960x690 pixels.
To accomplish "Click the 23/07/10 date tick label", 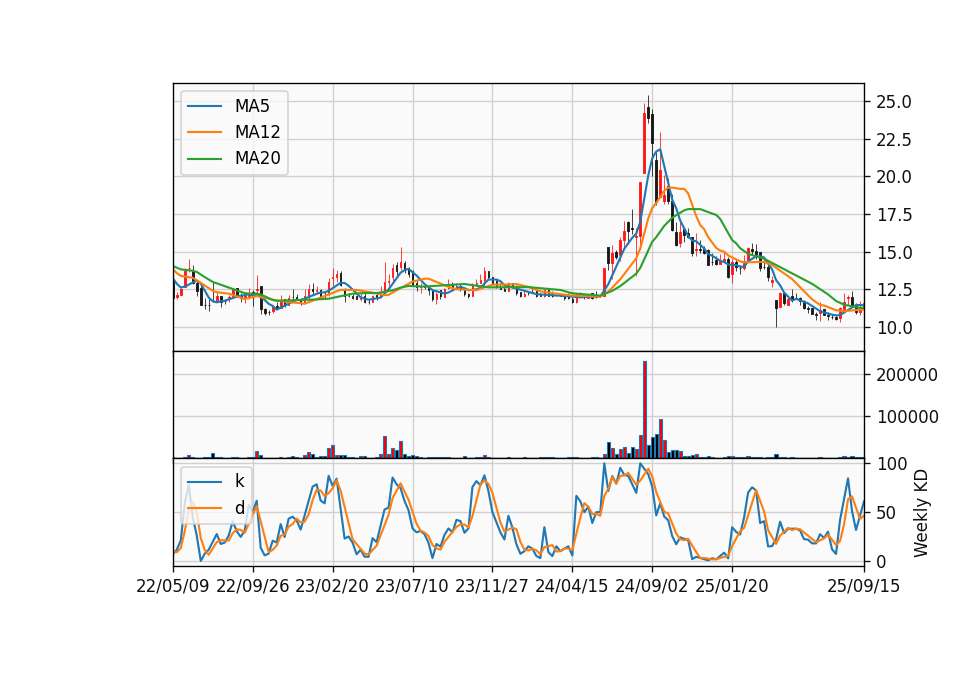I will pyautogui.click(x=412, y=586).
